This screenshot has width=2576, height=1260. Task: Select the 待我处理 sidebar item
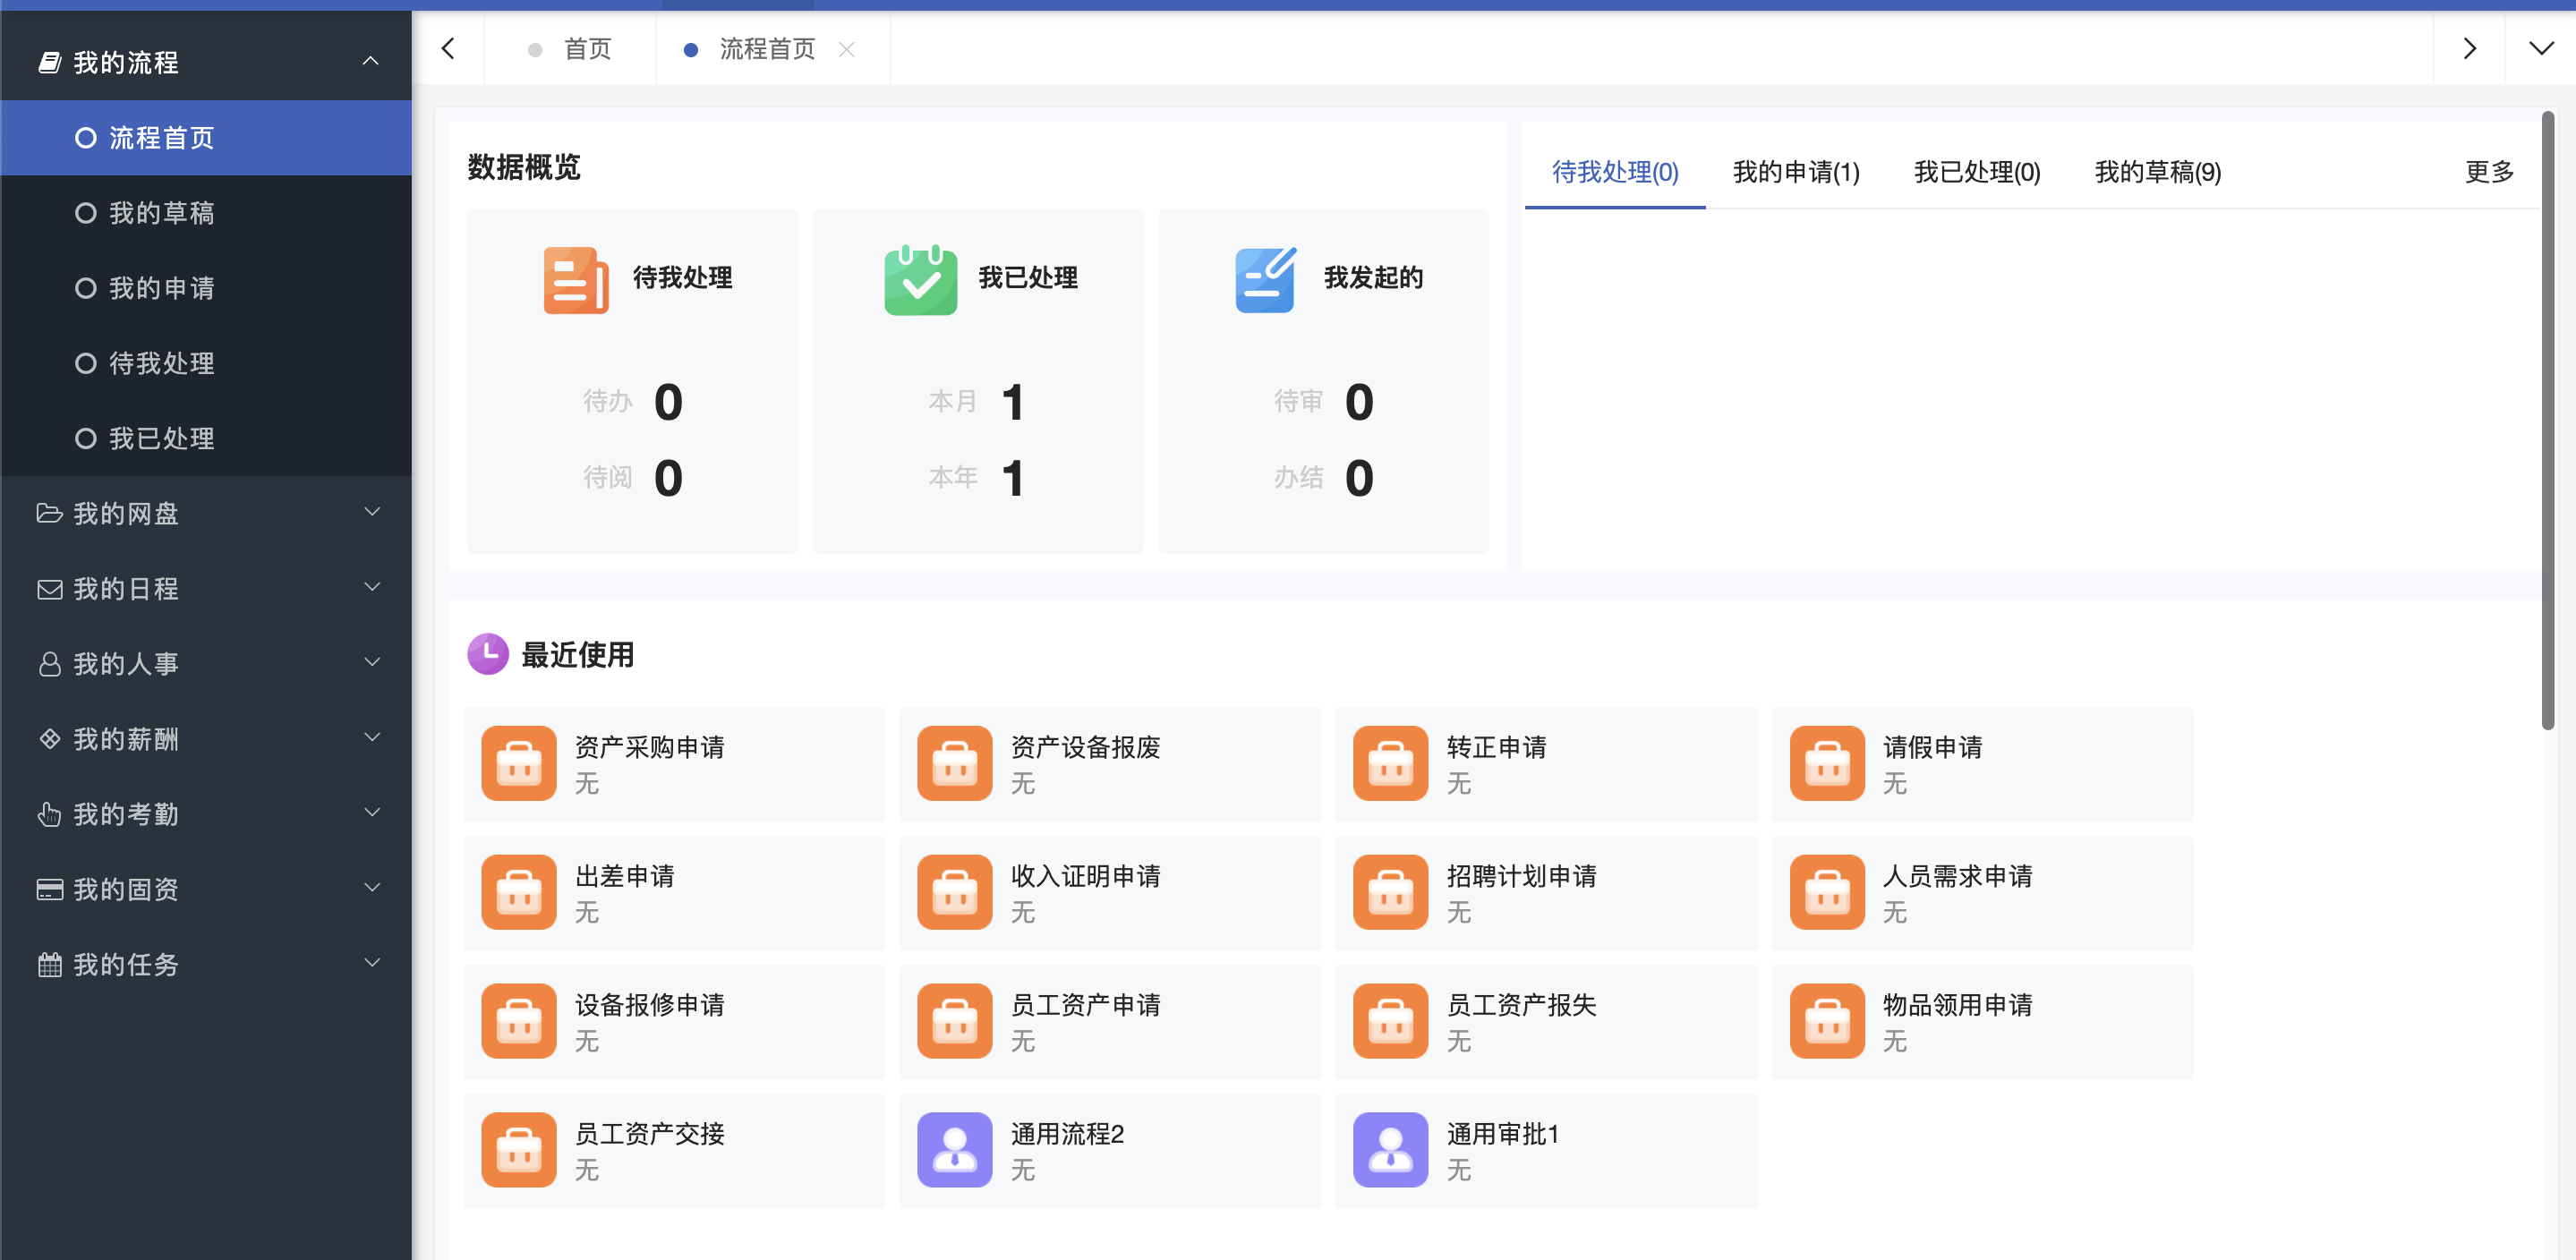206,363
